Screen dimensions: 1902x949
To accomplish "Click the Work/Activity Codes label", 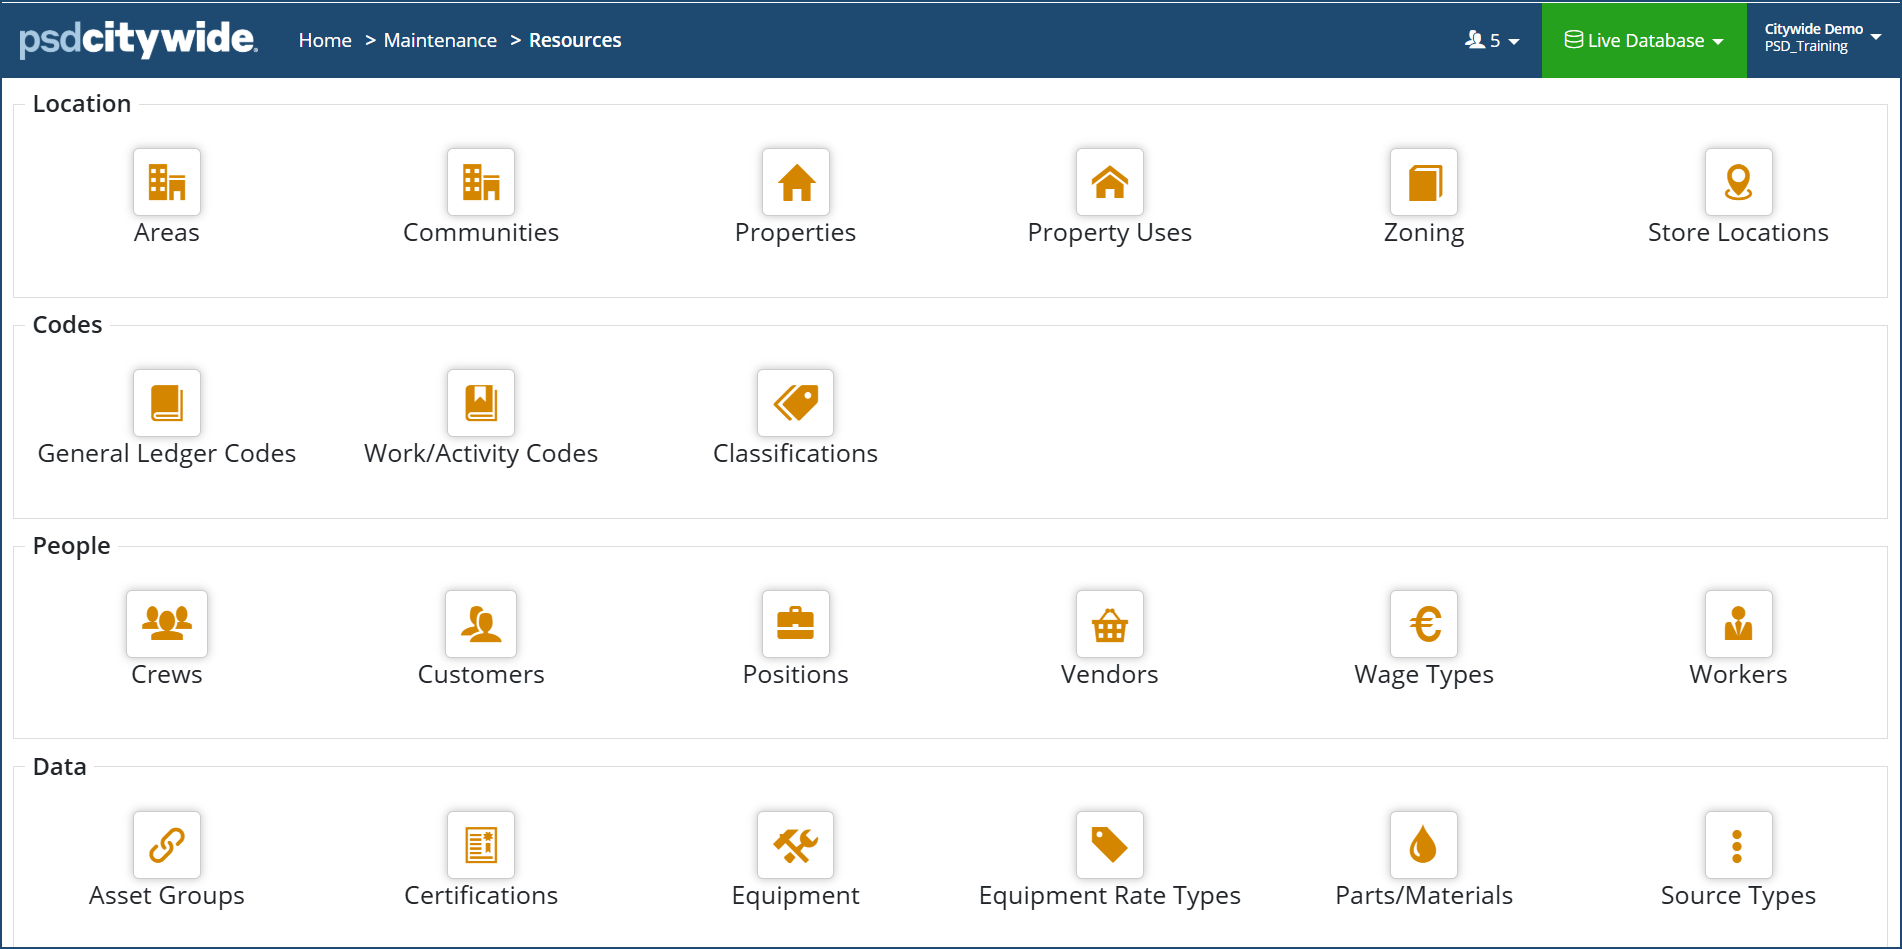I will [481, 454].
